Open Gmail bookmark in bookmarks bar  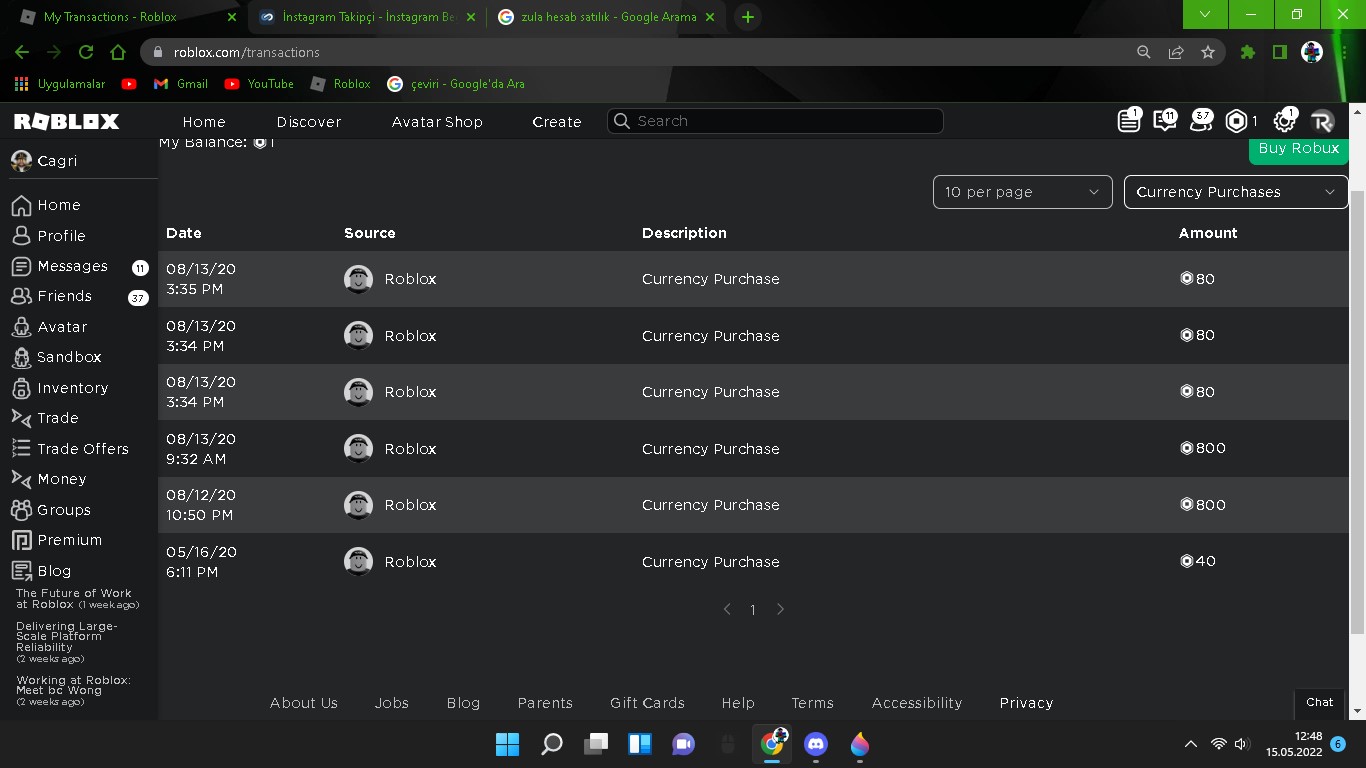[x=181, y=84]
